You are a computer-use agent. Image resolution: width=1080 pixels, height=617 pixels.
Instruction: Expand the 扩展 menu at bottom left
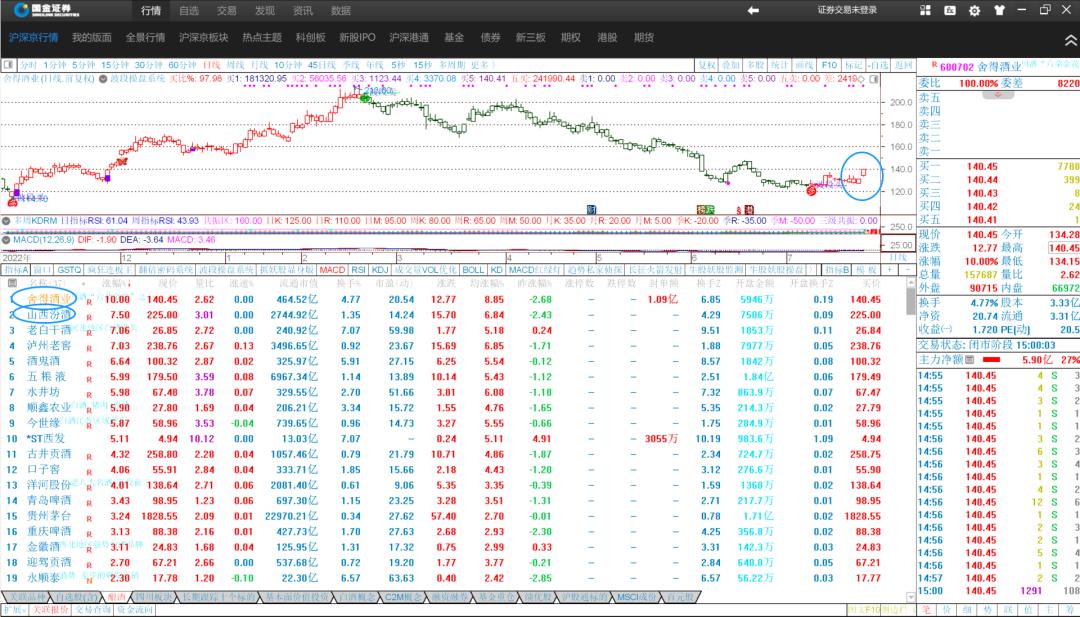pyautogui.click(x=13, y=609)
